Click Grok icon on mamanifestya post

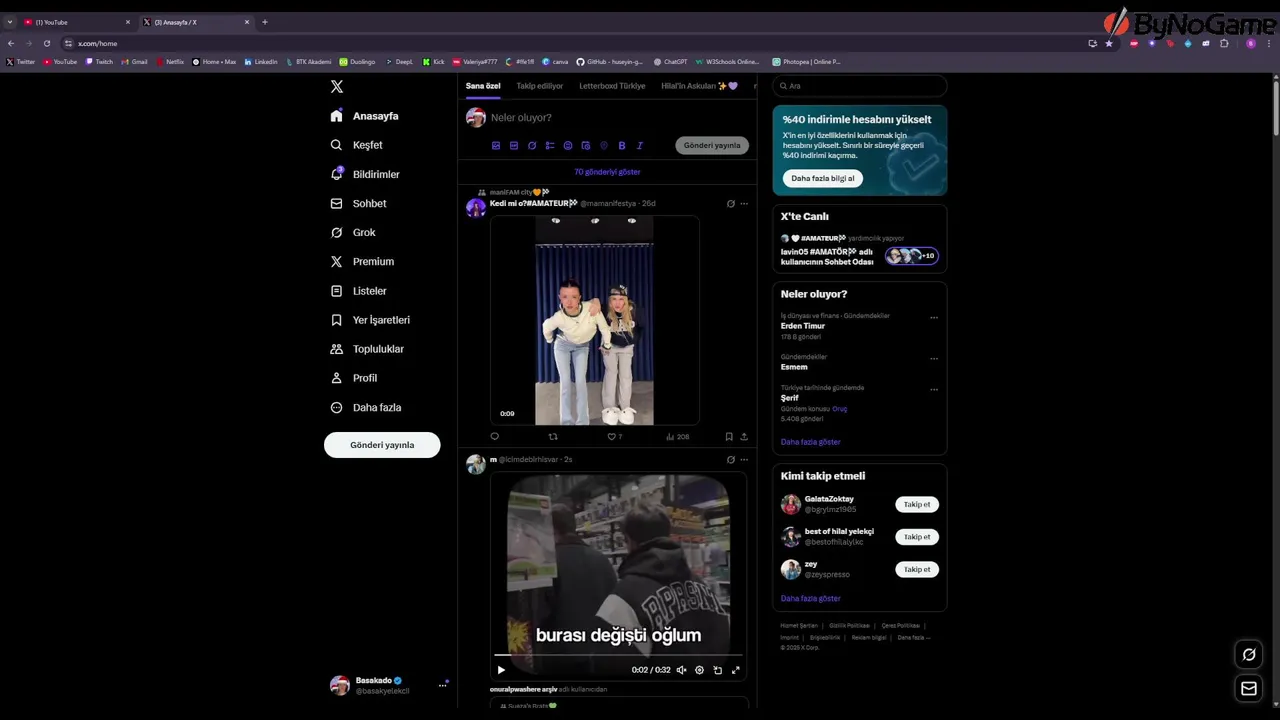pos(731,204)
